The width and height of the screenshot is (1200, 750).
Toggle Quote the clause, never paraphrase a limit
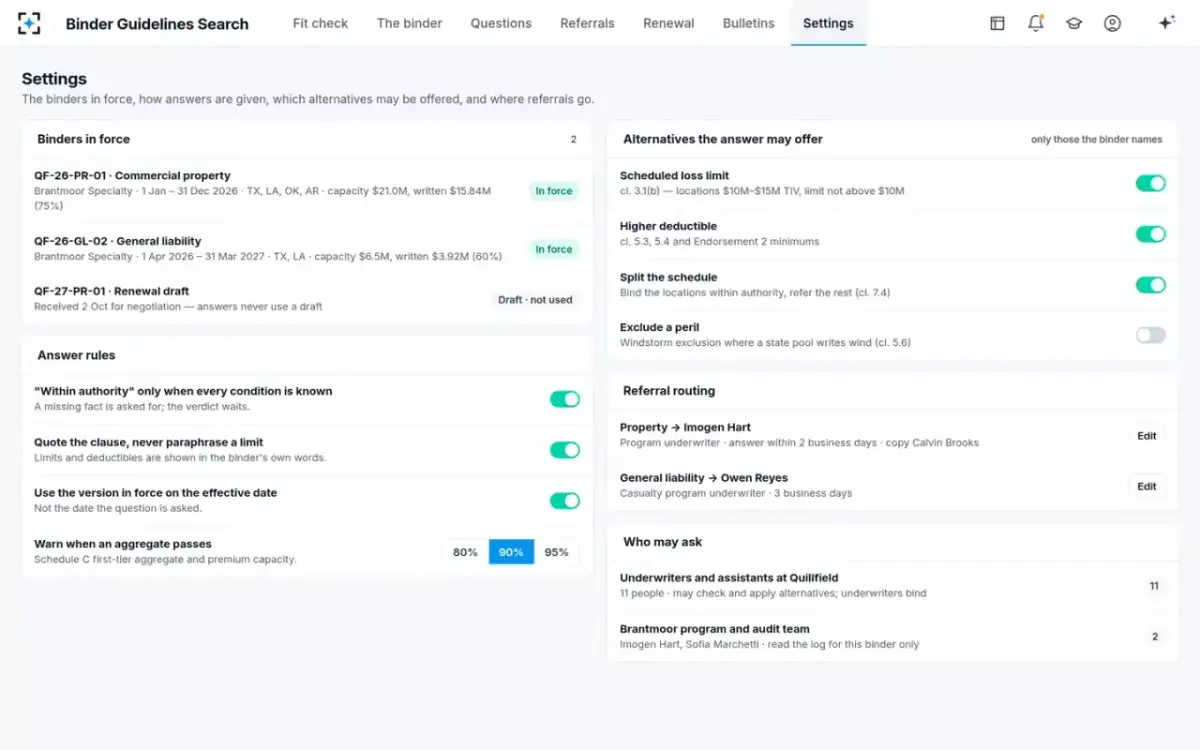point(565,450)
